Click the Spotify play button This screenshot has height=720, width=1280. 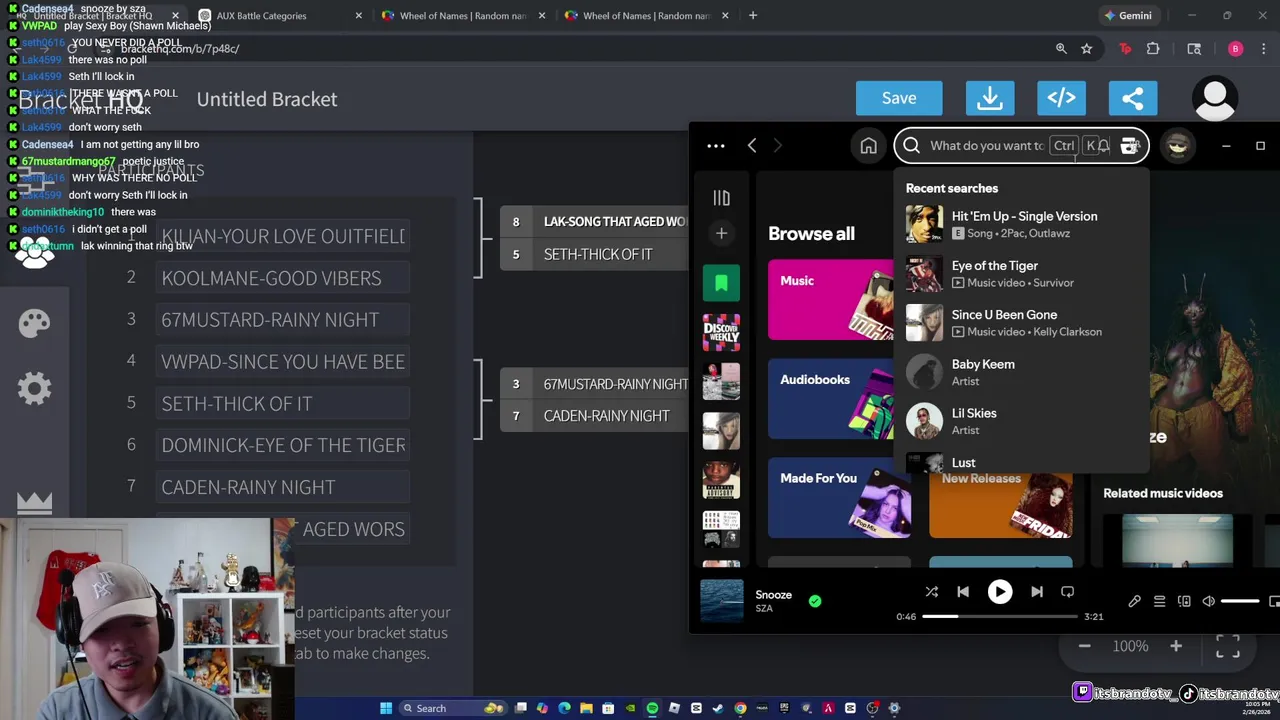point(1000,592)
